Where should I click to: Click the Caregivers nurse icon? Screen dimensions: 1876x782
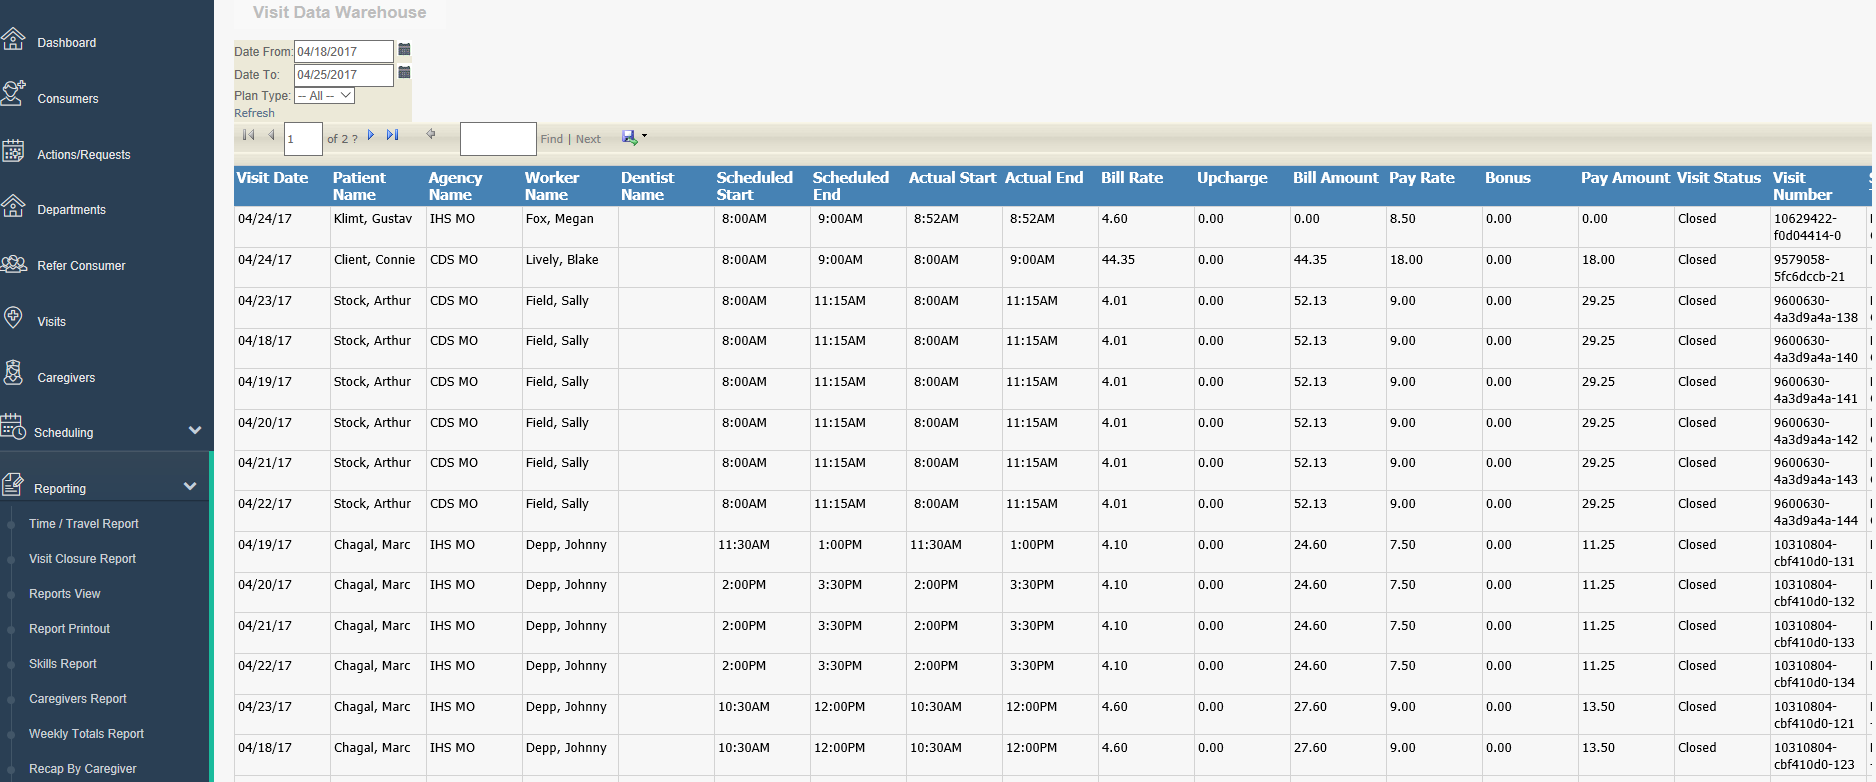click(13, 373)
